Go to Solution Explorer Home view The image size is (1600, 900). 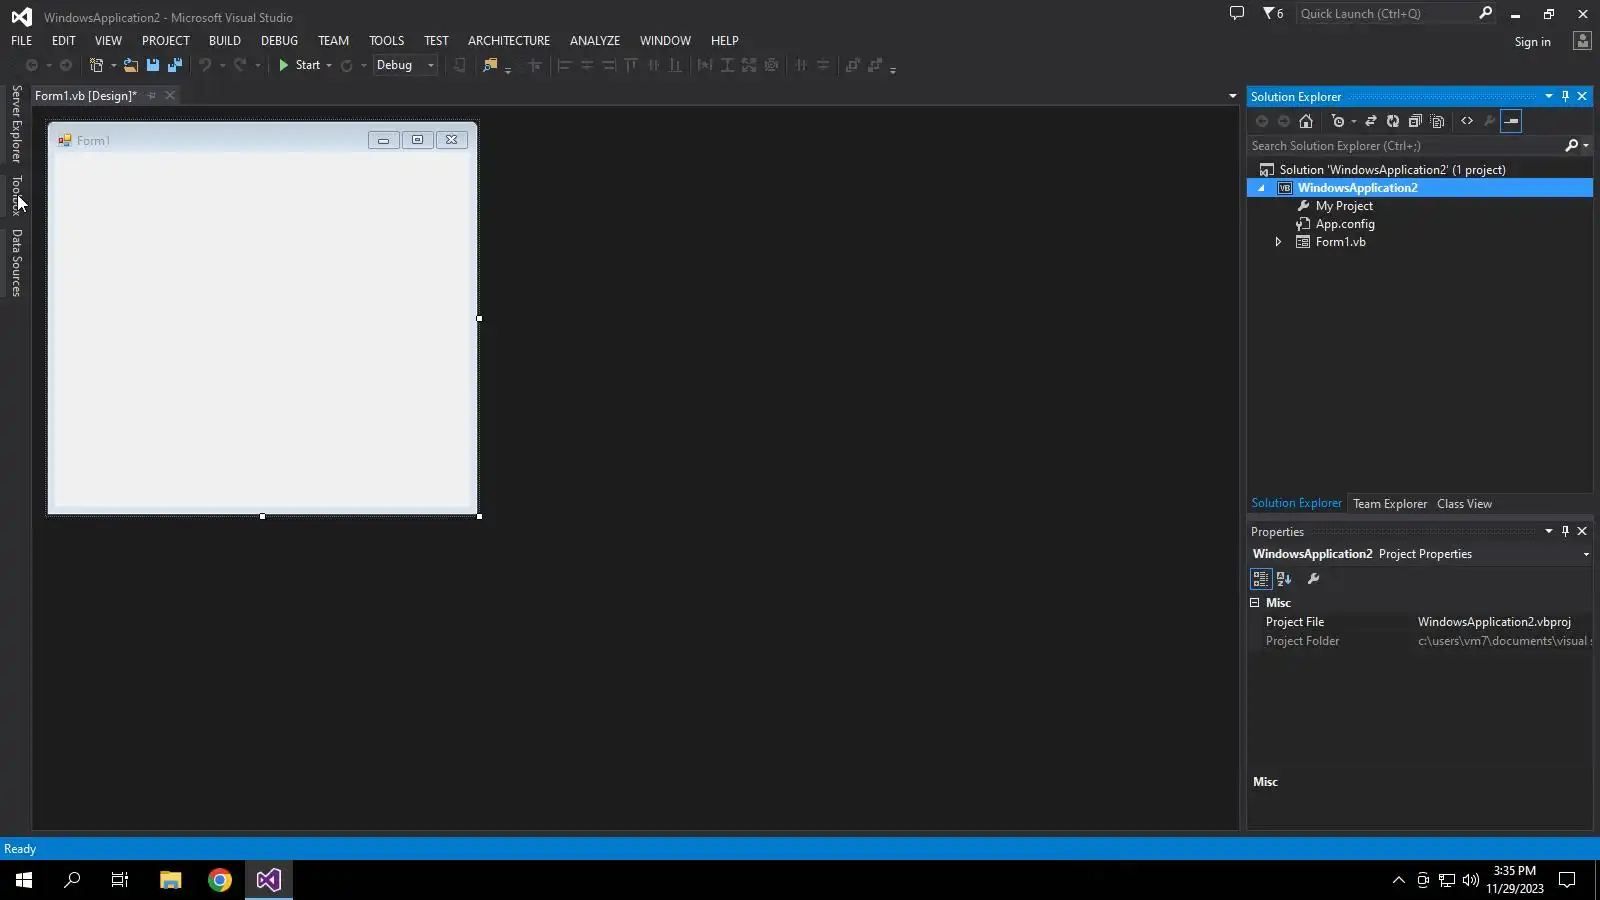[1306, 121]
